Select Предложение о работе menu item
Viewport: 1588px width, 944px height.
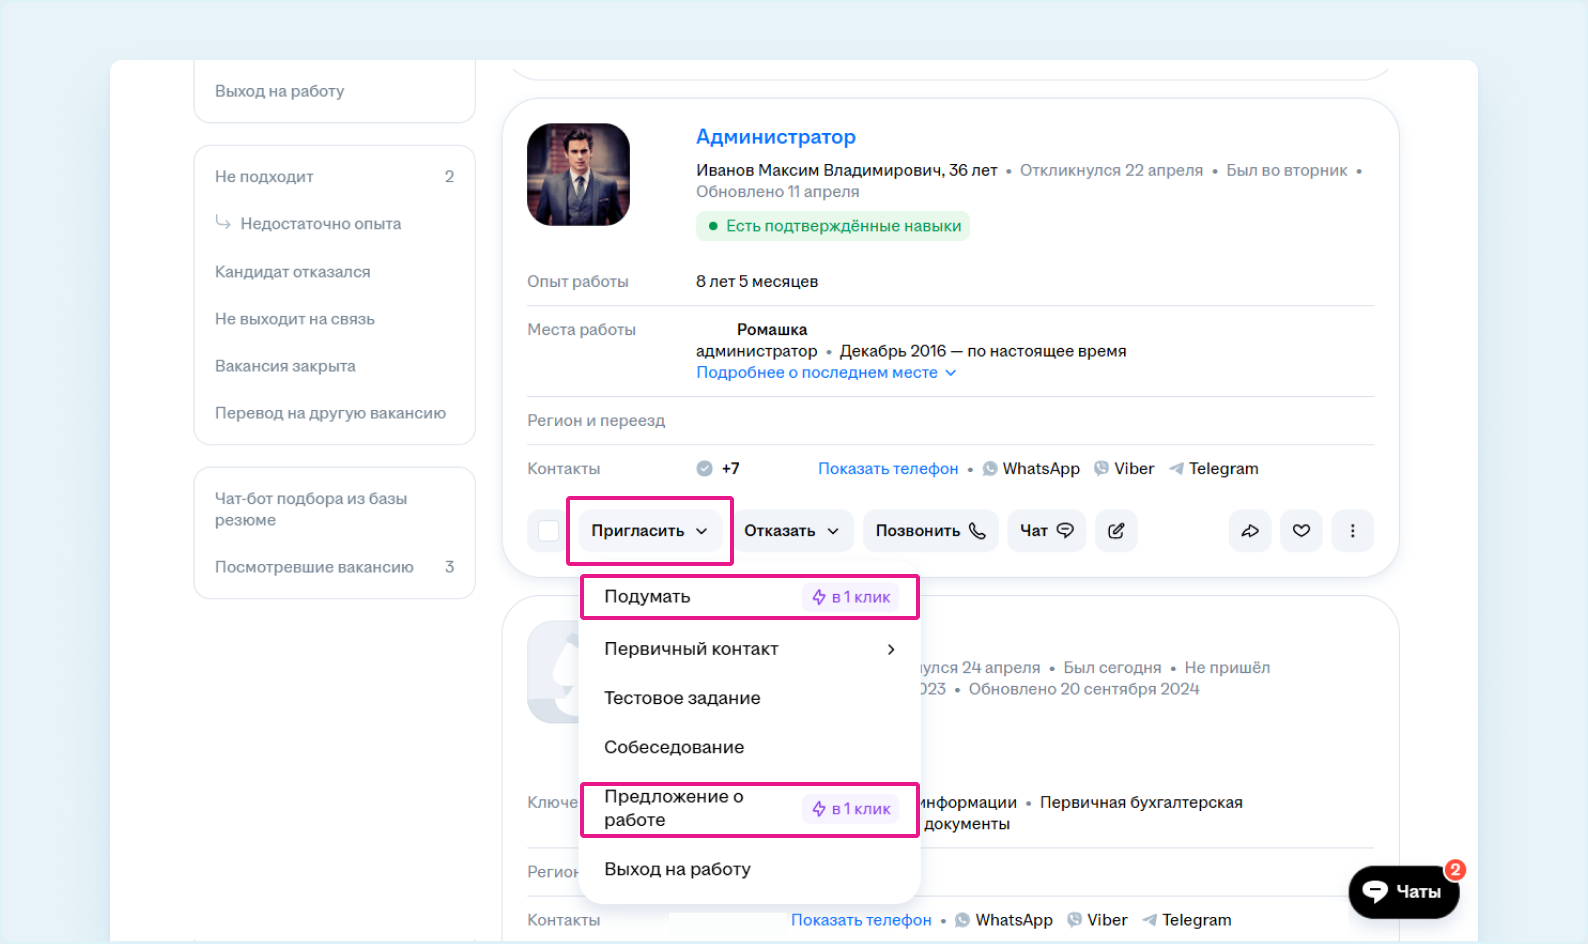[x=749, y=809]
